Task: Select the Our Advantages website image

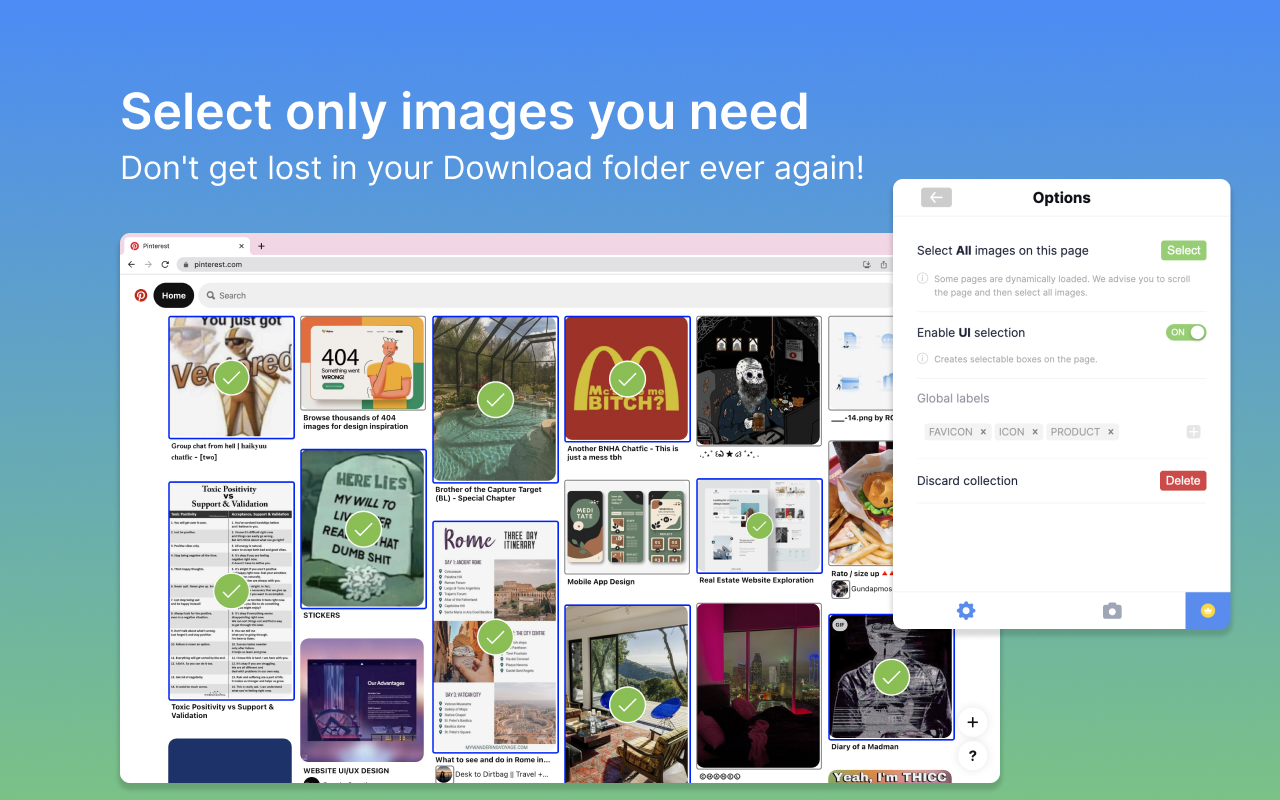Action: tap(362, 700)
